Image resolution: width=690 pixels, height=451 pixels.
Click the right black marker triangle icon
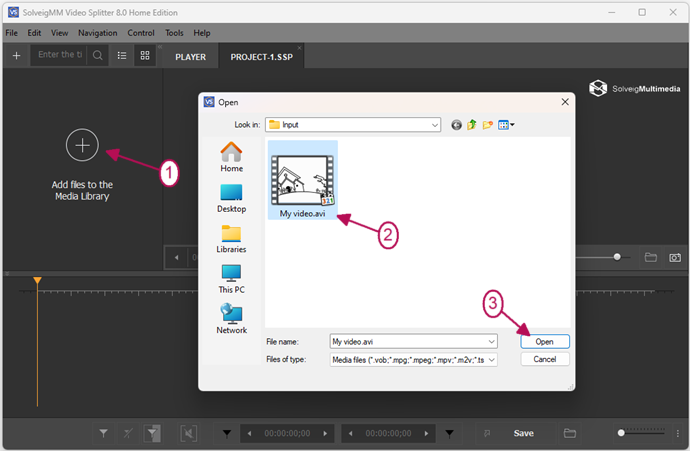pyautogui.click(x=449, y=434)
